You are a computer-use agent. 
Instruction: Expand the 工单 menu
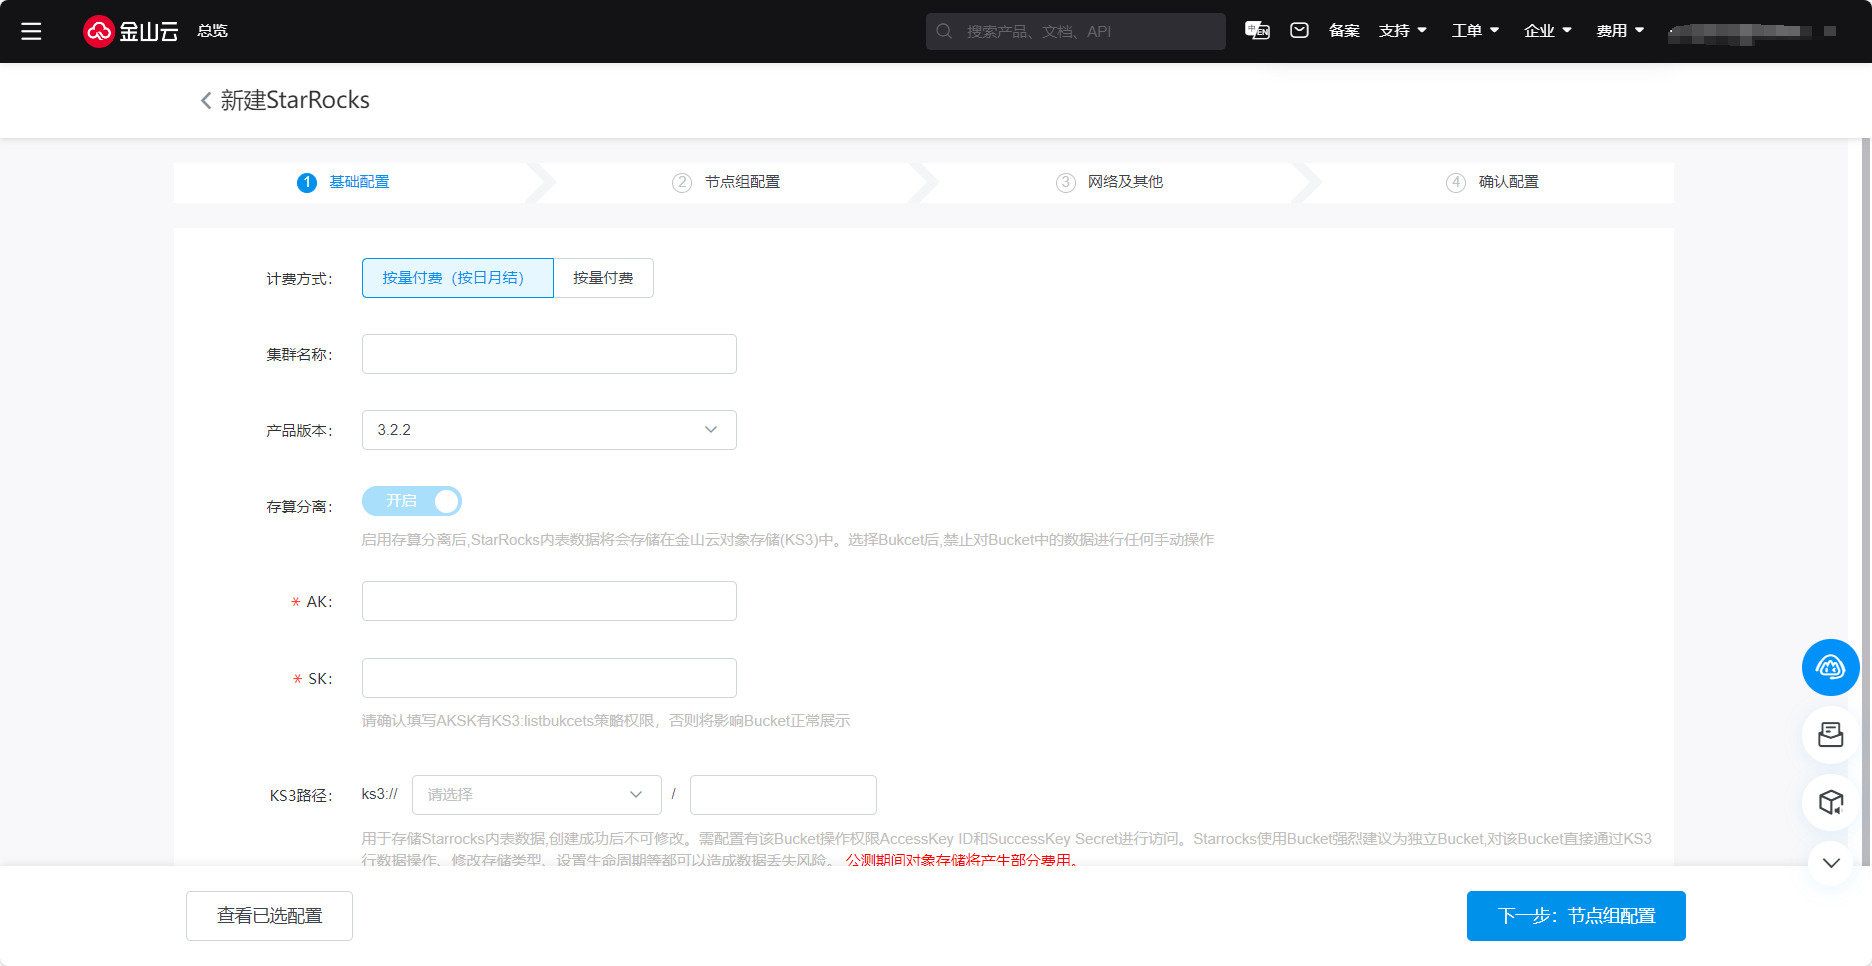pyautogui.click(x=1475, y=31)
